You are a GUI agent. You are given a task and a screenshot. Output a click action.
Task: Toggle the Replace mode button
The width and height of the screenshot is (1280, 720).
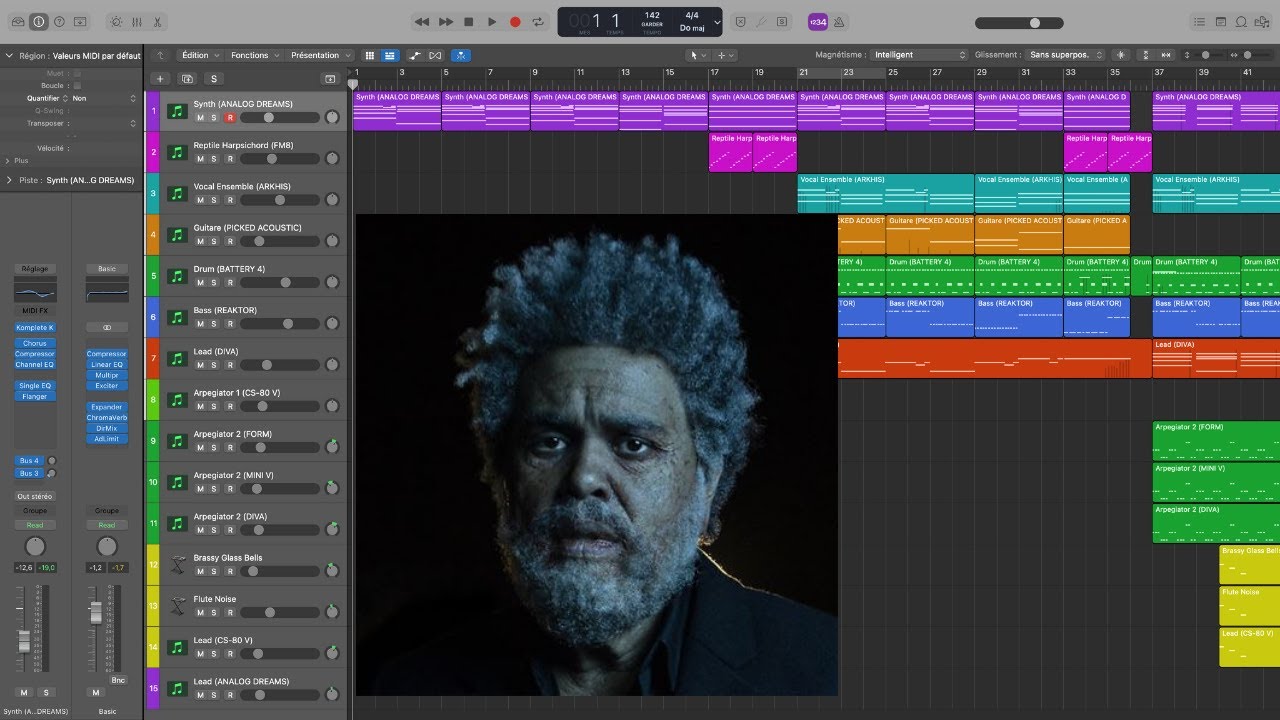pos(741,21)
